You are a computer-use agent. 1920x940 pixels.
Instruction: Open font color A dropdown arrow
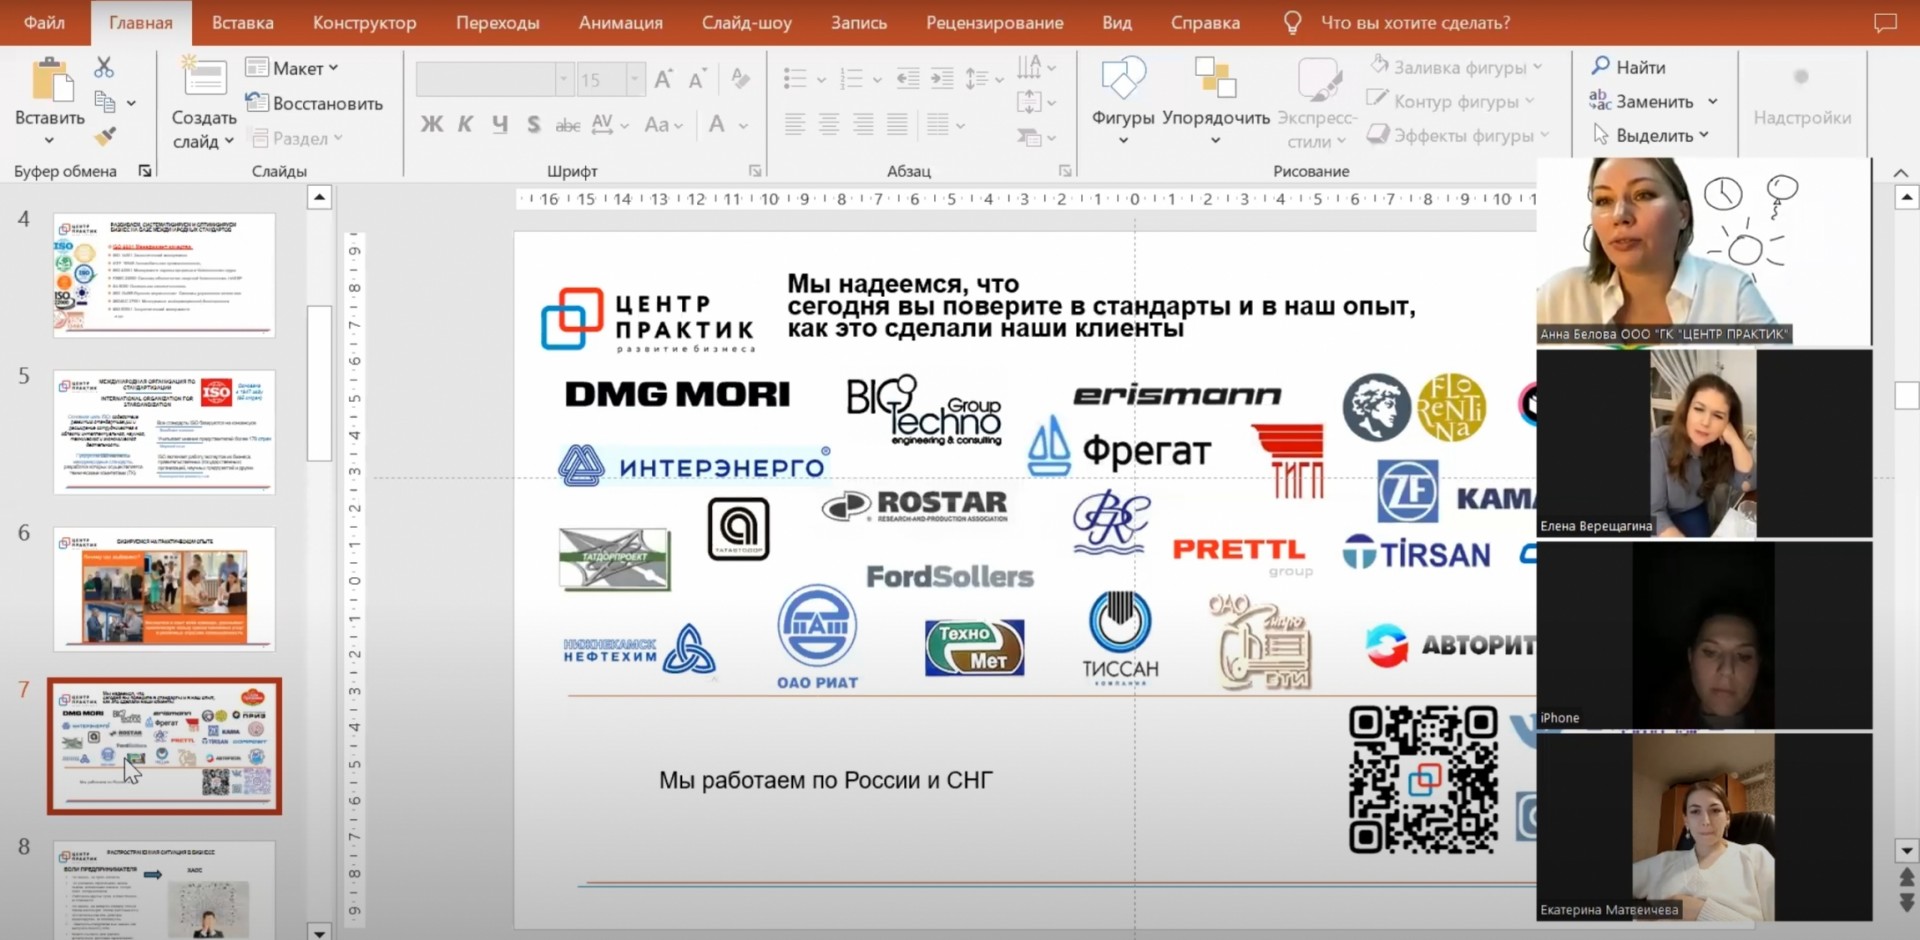pos(743,126)
